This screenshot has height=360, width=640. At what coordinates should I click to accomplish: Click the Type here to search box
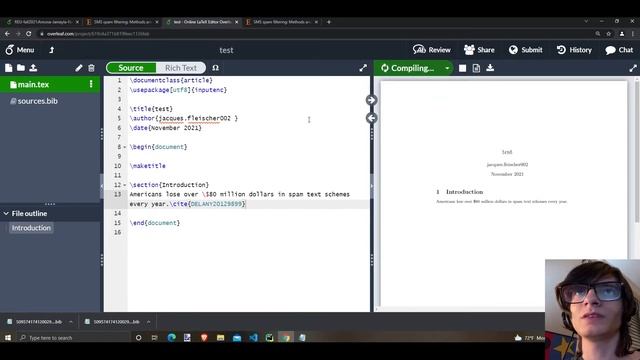click(x=73, y=338)
